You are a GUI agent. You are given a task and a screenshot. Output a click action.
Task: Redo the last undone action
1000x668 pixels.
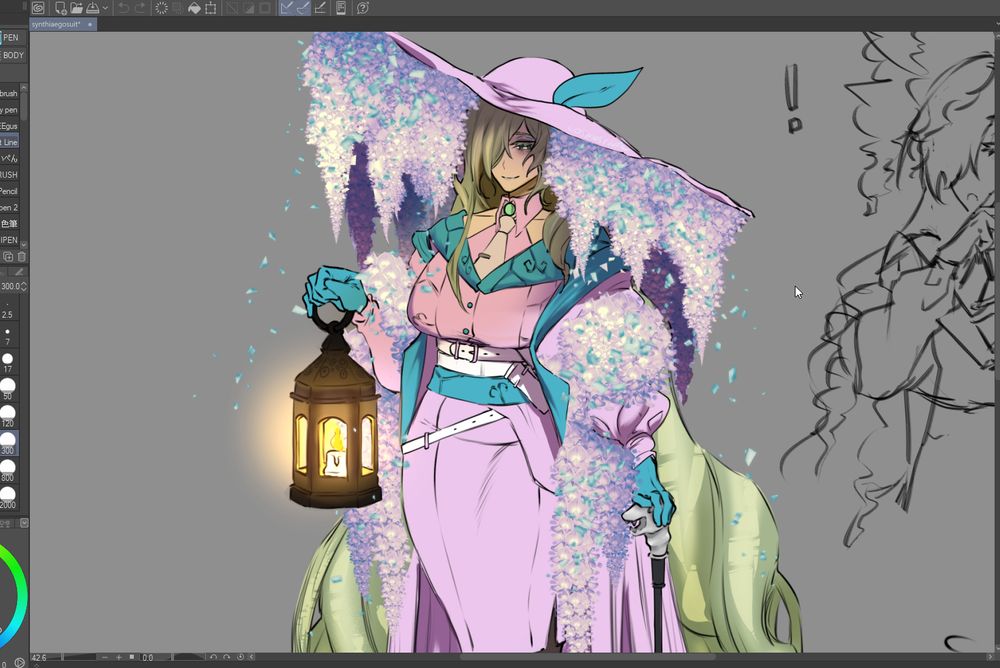140,8
